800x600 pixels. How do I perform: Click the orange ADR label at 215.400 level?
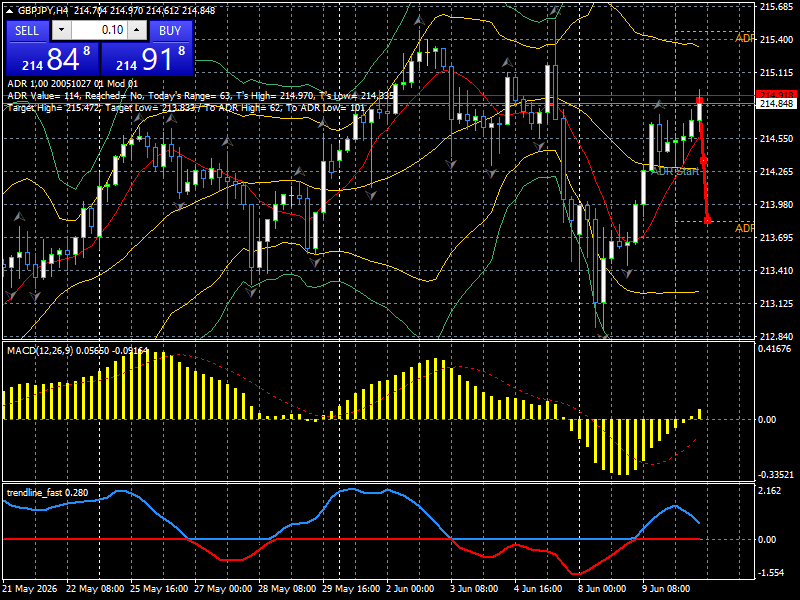tap(744, 38)
